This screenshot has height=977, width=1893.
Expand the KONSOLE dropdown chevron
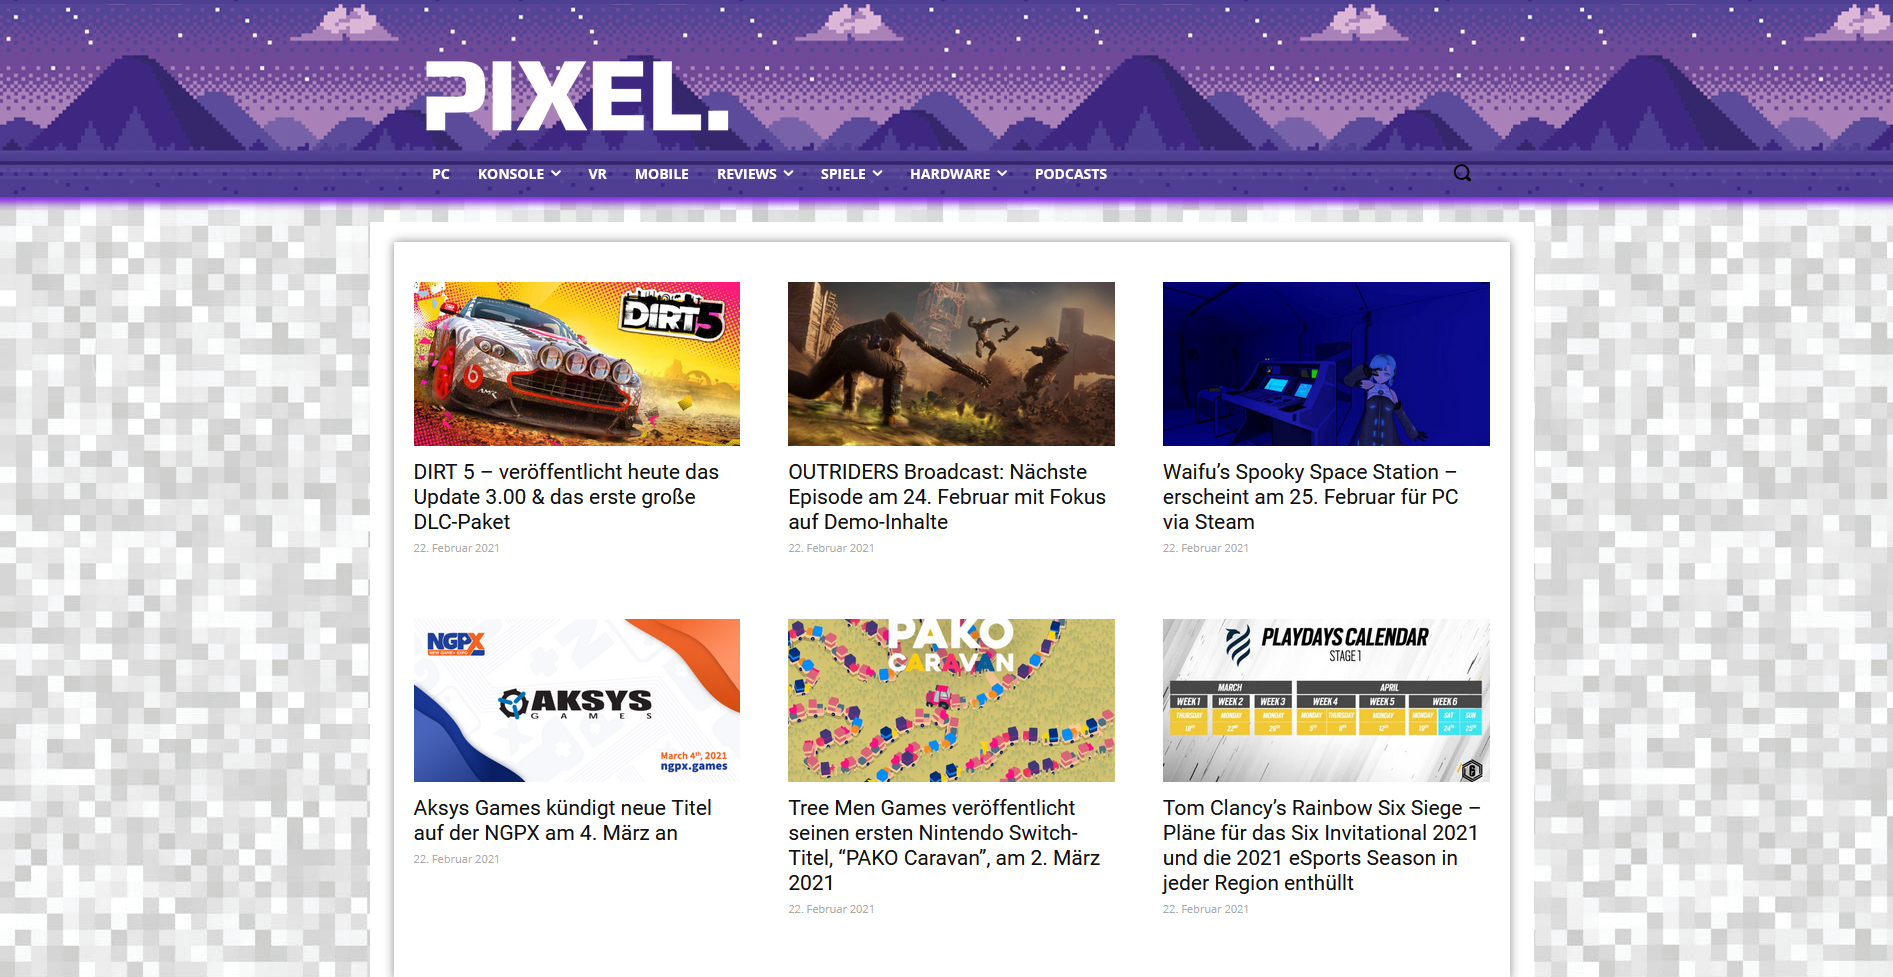pyautogui.click(x=556, y=174)
